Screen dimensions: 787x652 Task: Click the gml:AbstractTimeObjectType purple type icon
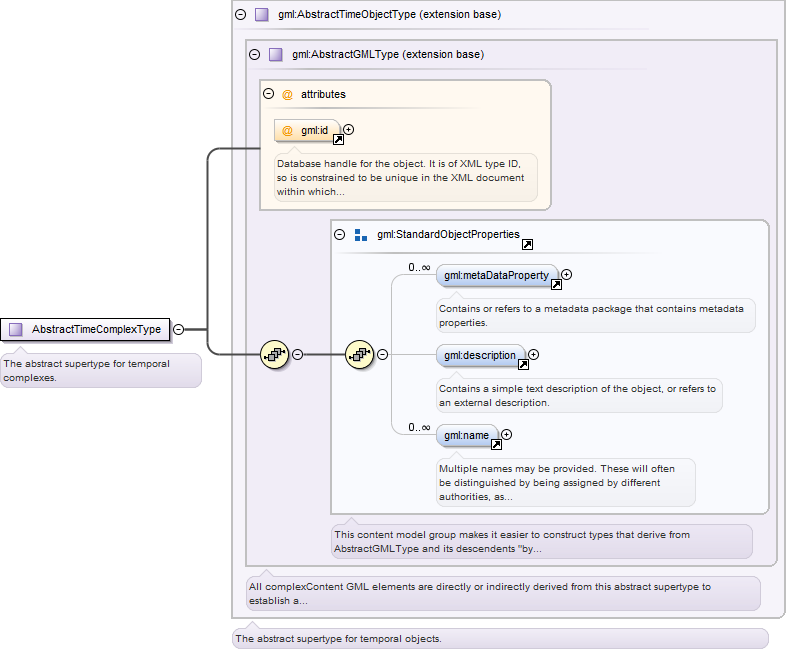click(x=261, y=15)
